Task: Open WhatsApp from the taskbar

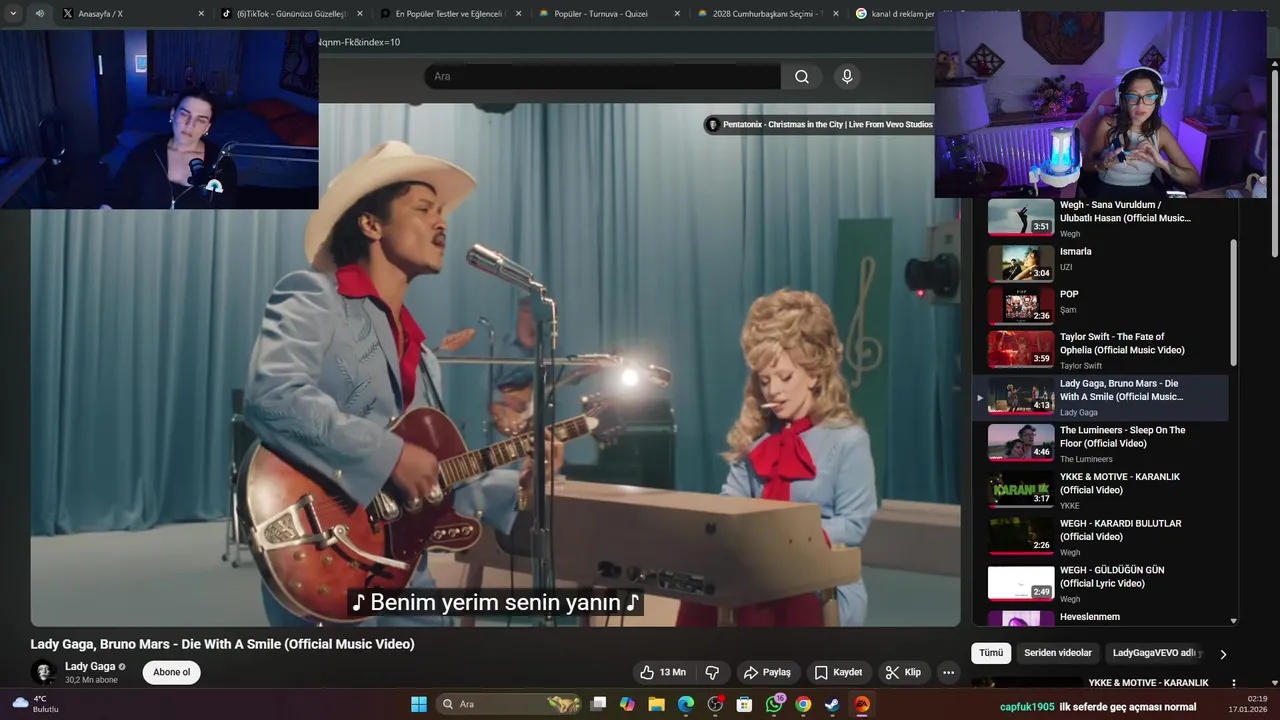Action: [x=774, y=704]
